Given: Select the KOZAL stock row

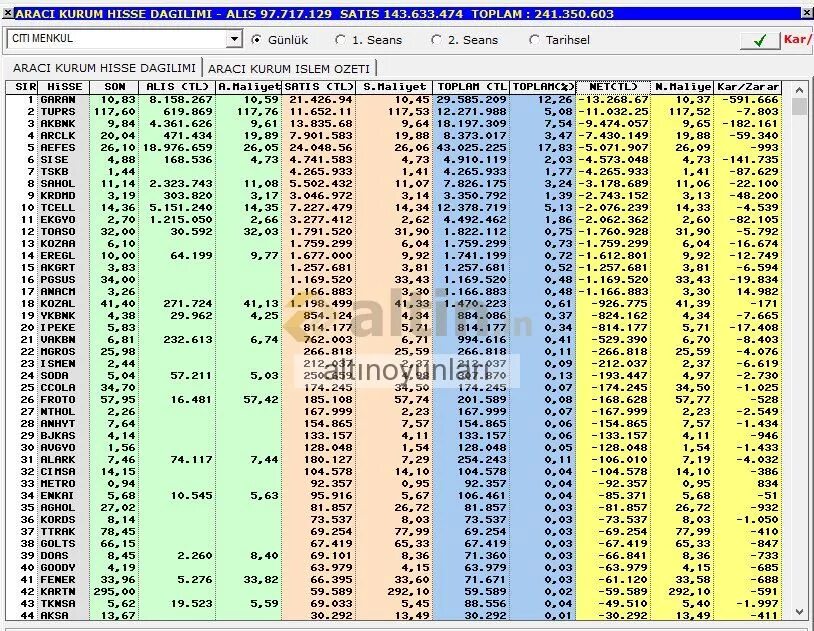Looking at the screenshot, I should (394, 303).
